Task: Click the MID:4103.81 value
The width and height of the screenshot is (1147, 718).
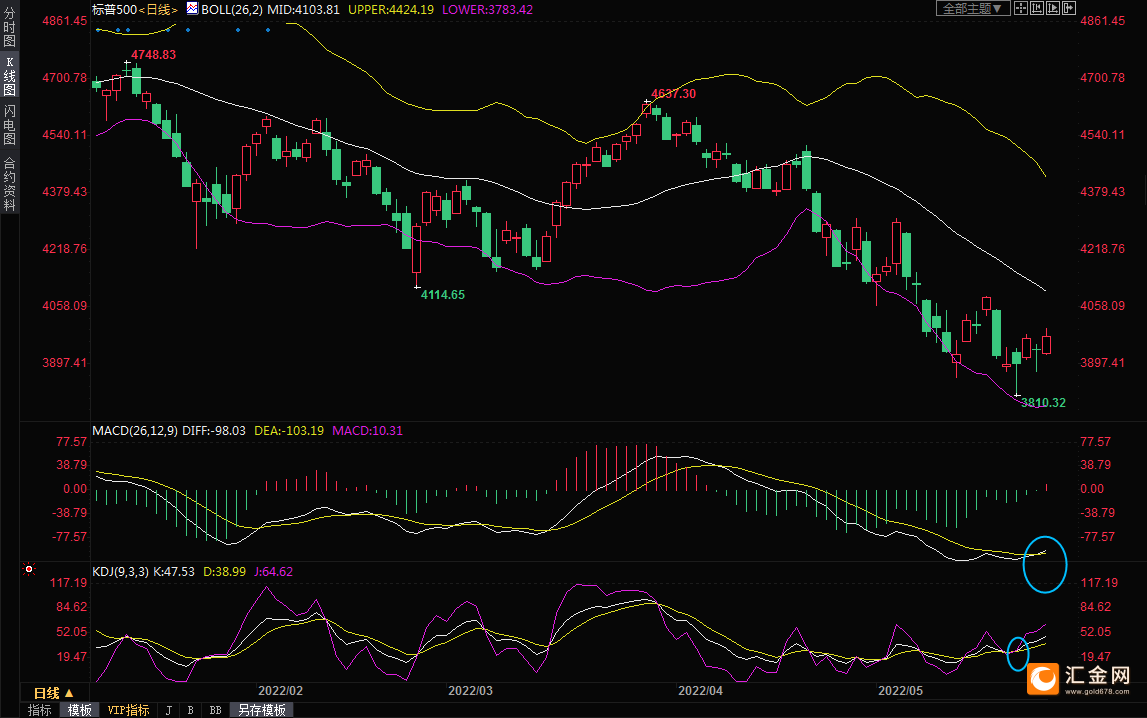Action: pos(304,10)
